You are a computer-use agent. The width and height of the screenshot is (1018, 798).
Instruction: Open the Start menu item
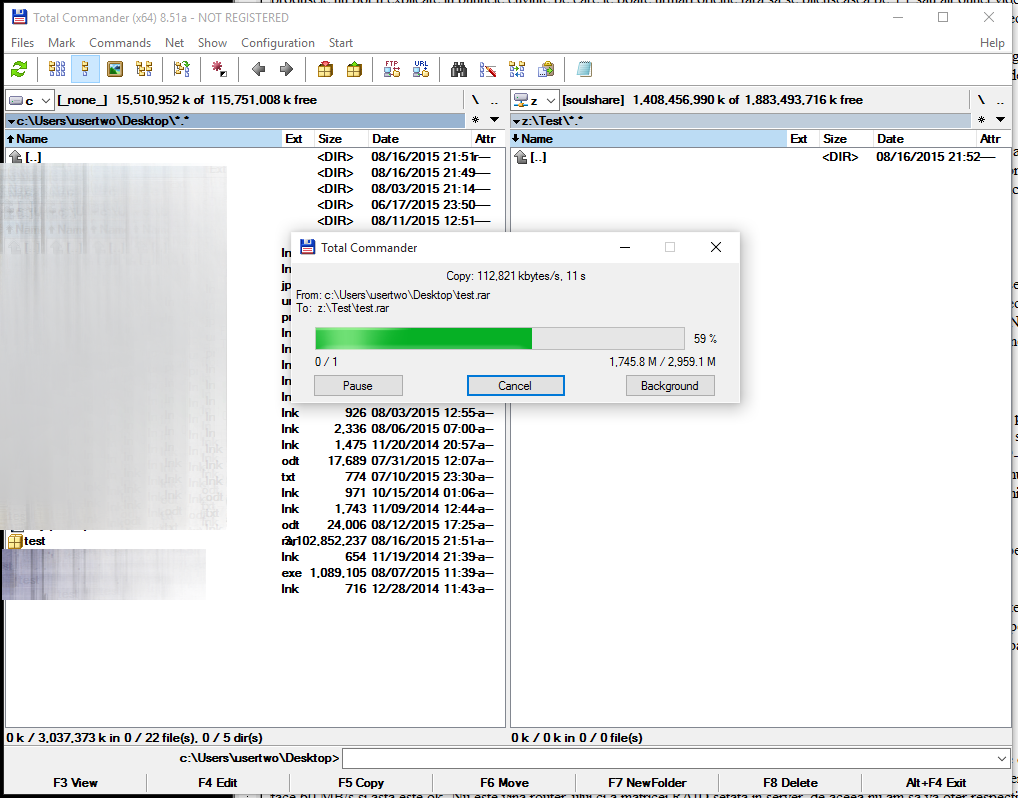(341, 43)
